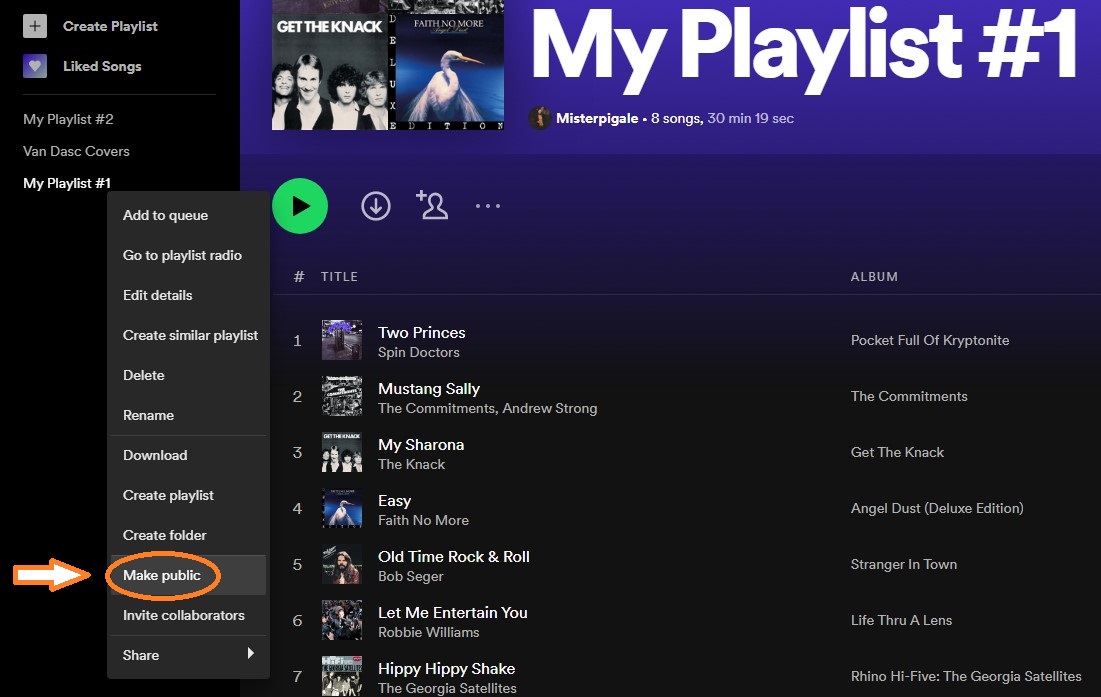Open the ellipsis more options icon
The width and height of the screenshot is (1101, 697).
pyautogui.click(x=488, y=207)
